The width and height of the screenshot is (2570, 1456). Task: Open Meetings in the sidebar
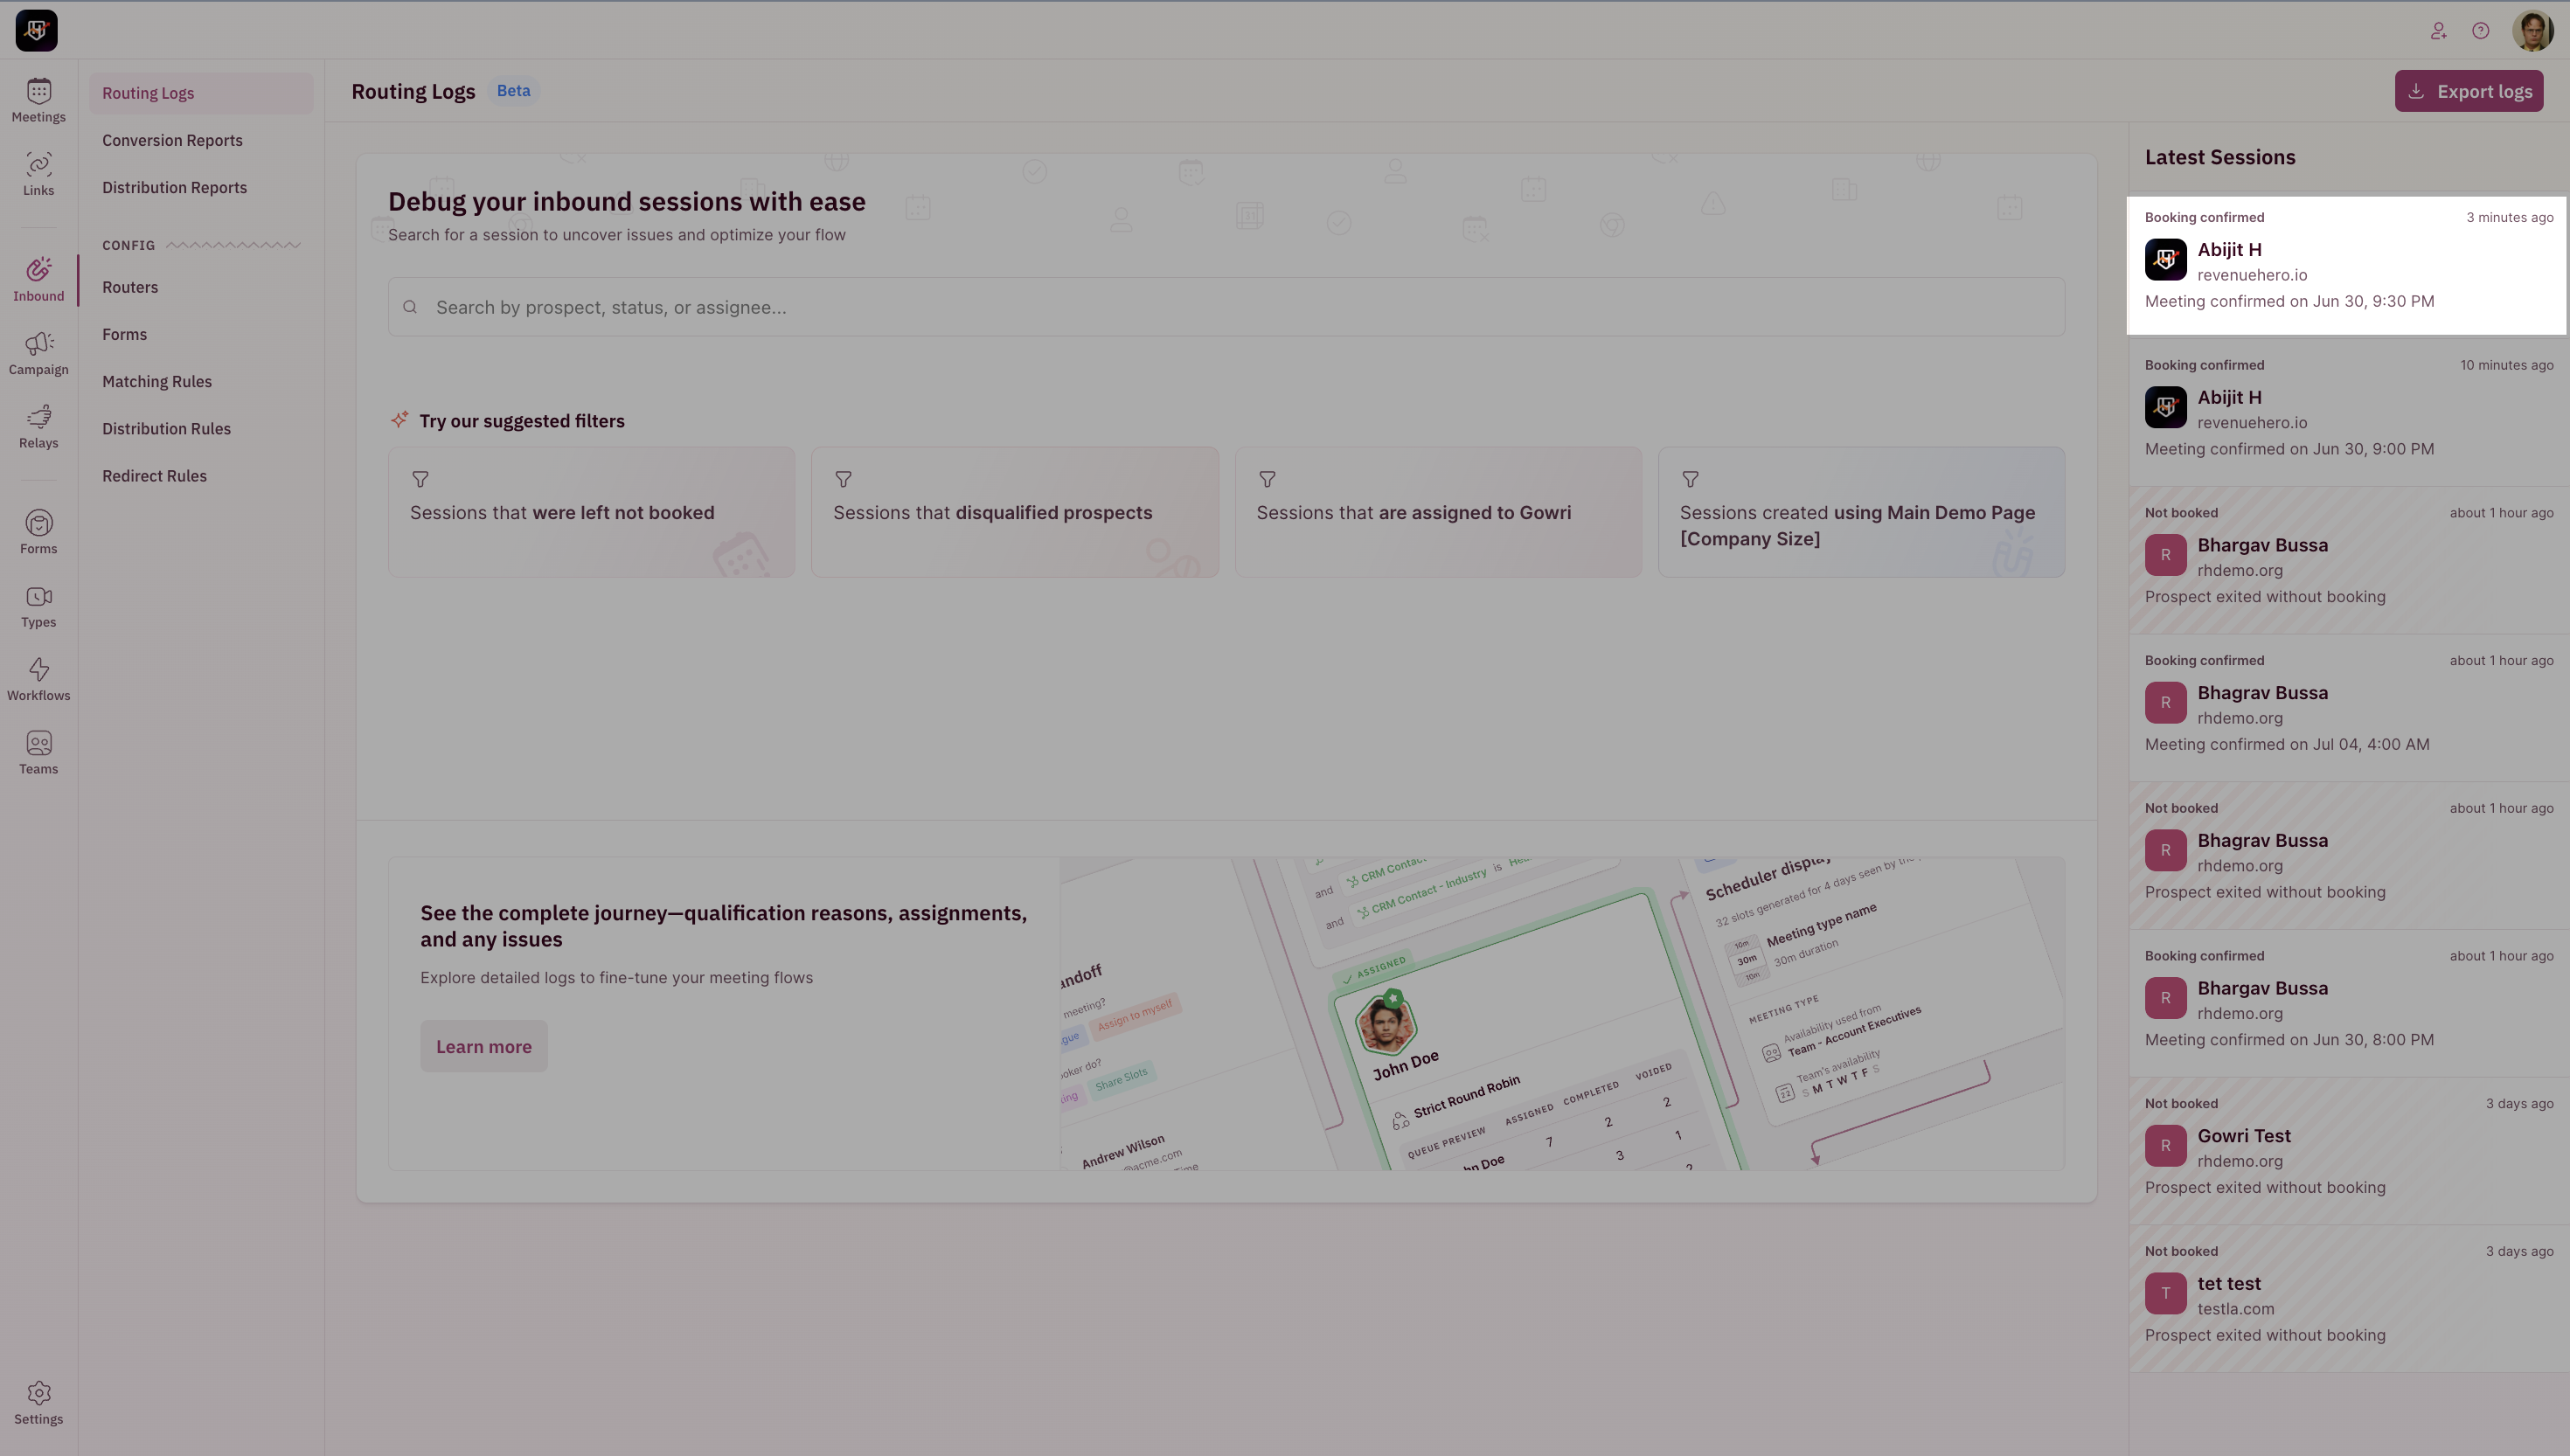(x=39, y=101)
